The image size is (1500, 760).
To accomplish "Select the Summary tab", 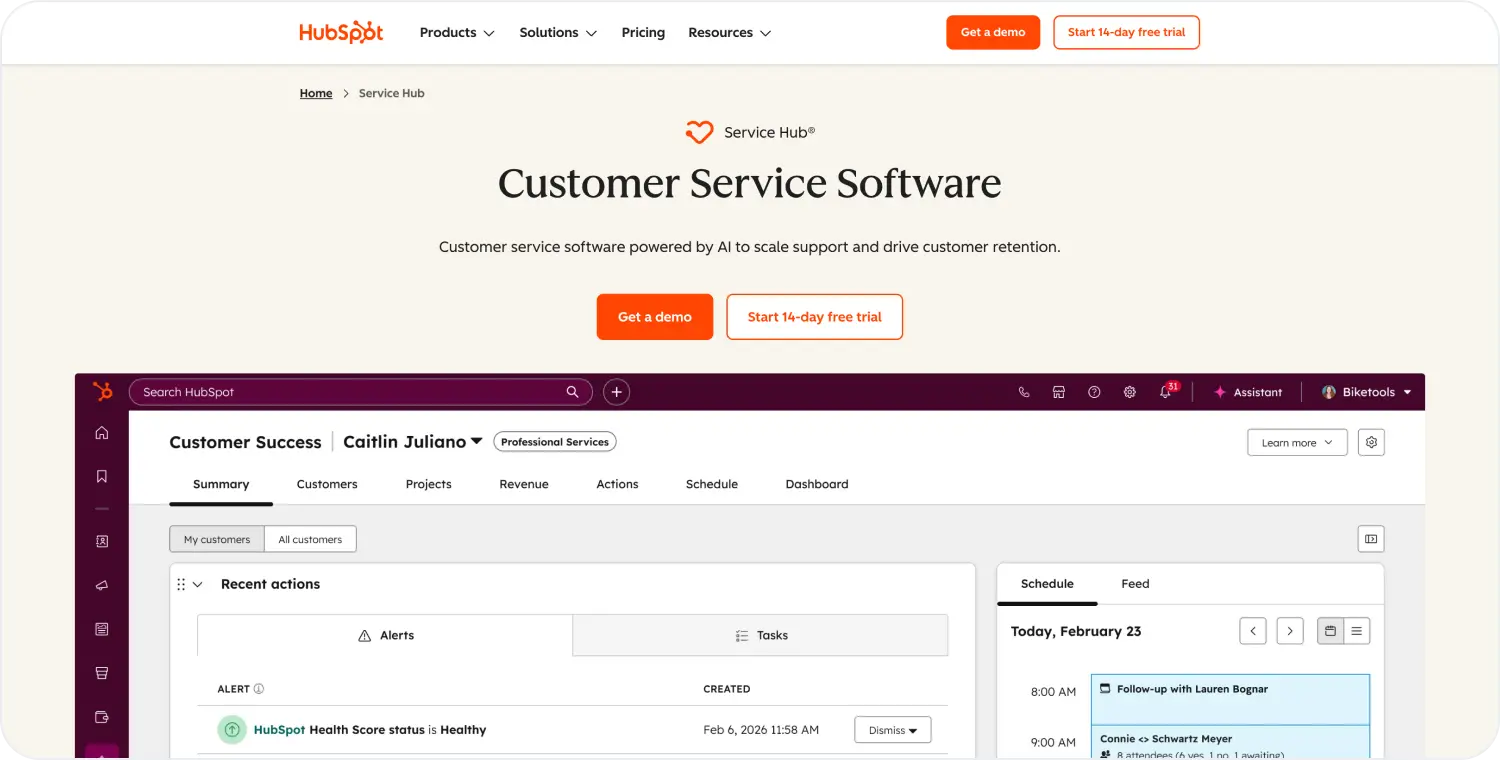I will [221, 484].
